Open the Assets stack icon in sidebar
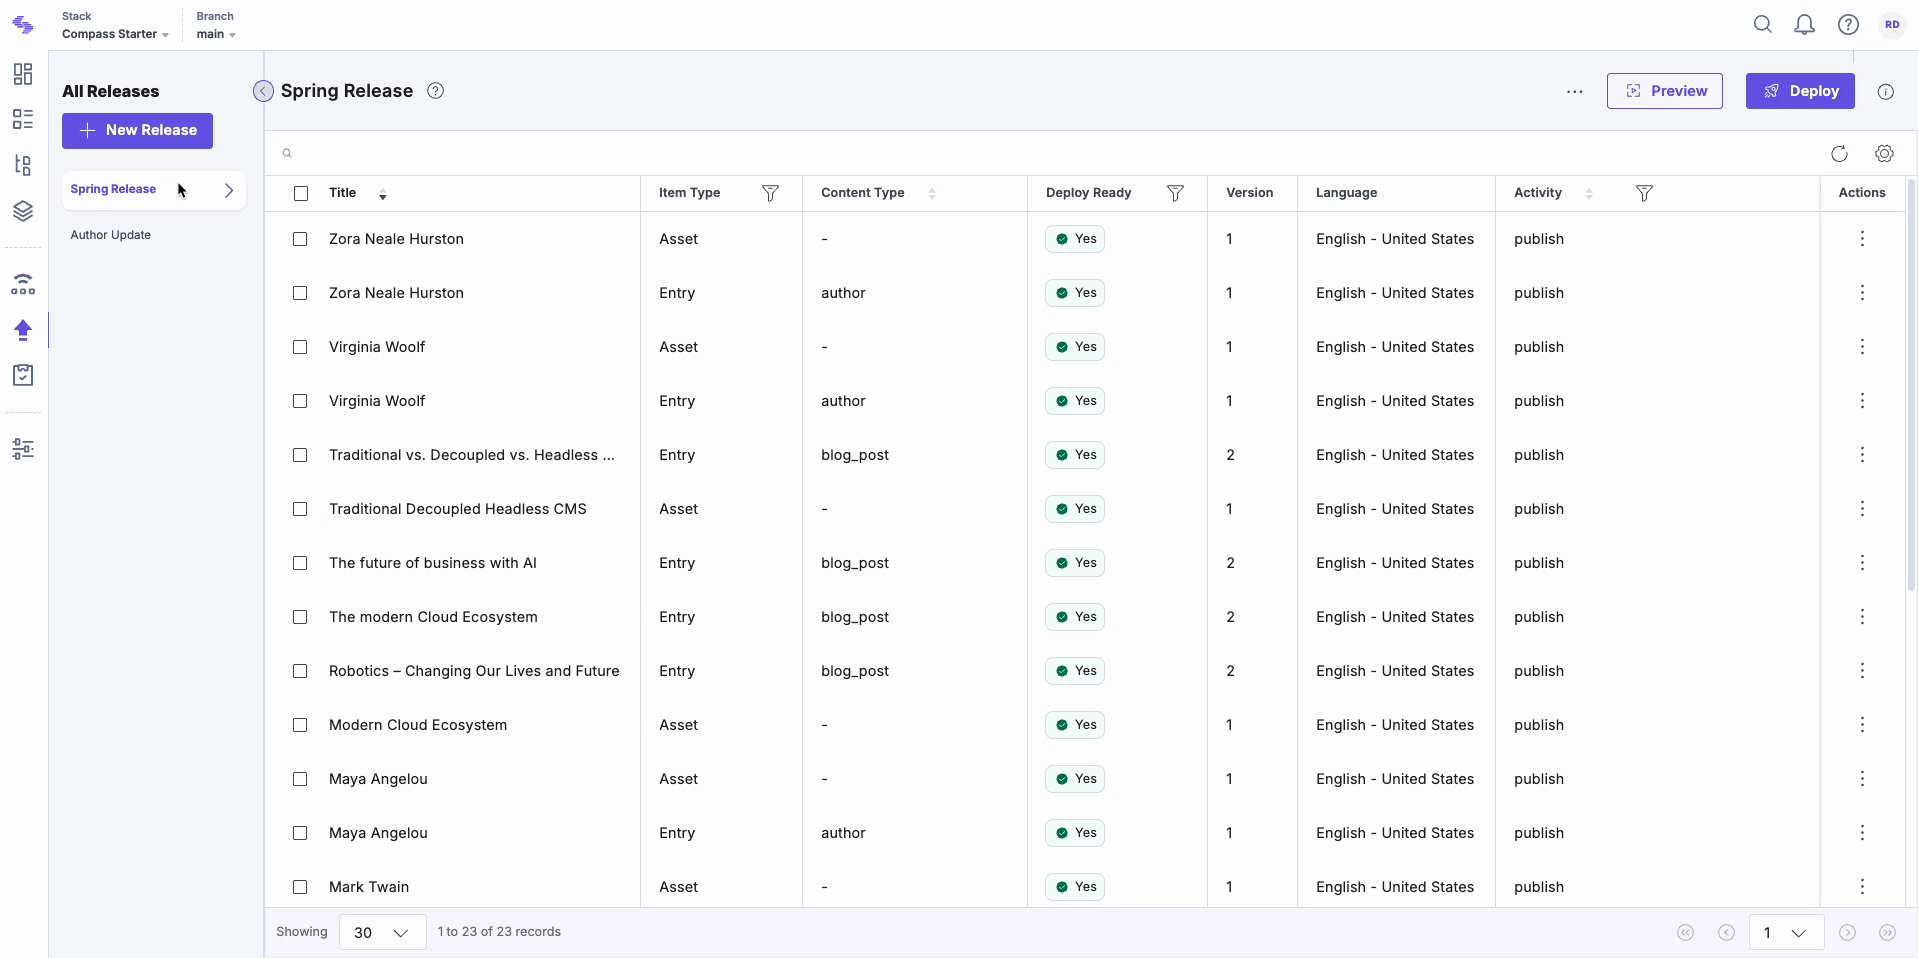1918x958 pixels. tap(23, 211)
